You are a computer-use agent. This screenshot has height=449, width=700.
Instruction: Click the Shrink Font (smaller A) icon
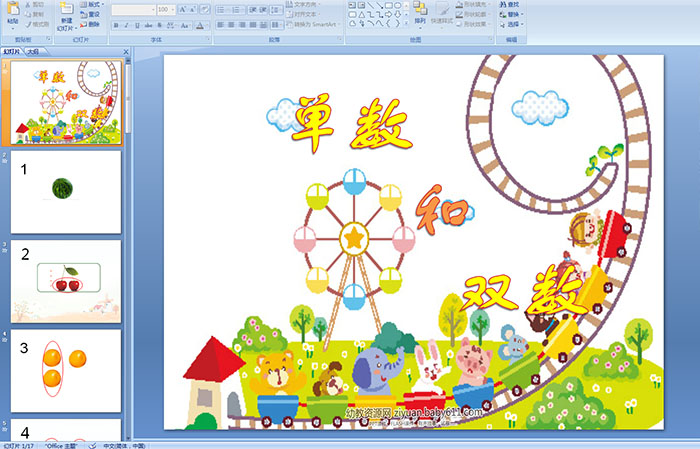tap(193, 9)
